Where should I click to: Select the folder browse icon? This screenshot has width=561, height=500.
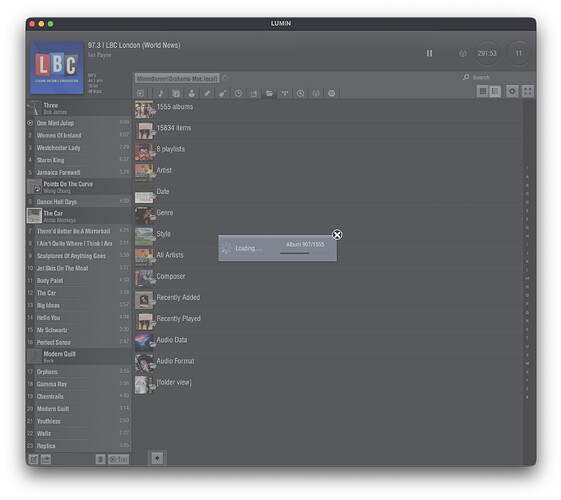269,94
